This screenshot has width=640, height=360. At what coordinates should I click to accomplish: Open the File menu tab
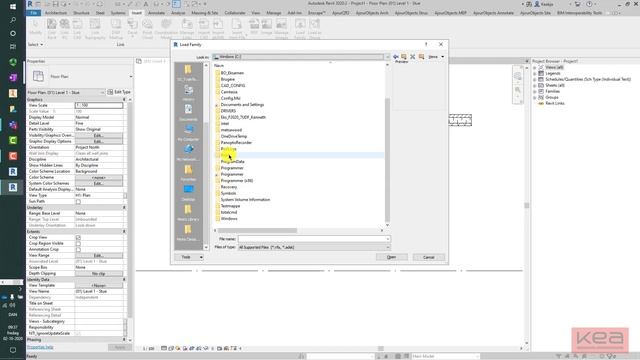pyautogui.click(x=34, y=13)
